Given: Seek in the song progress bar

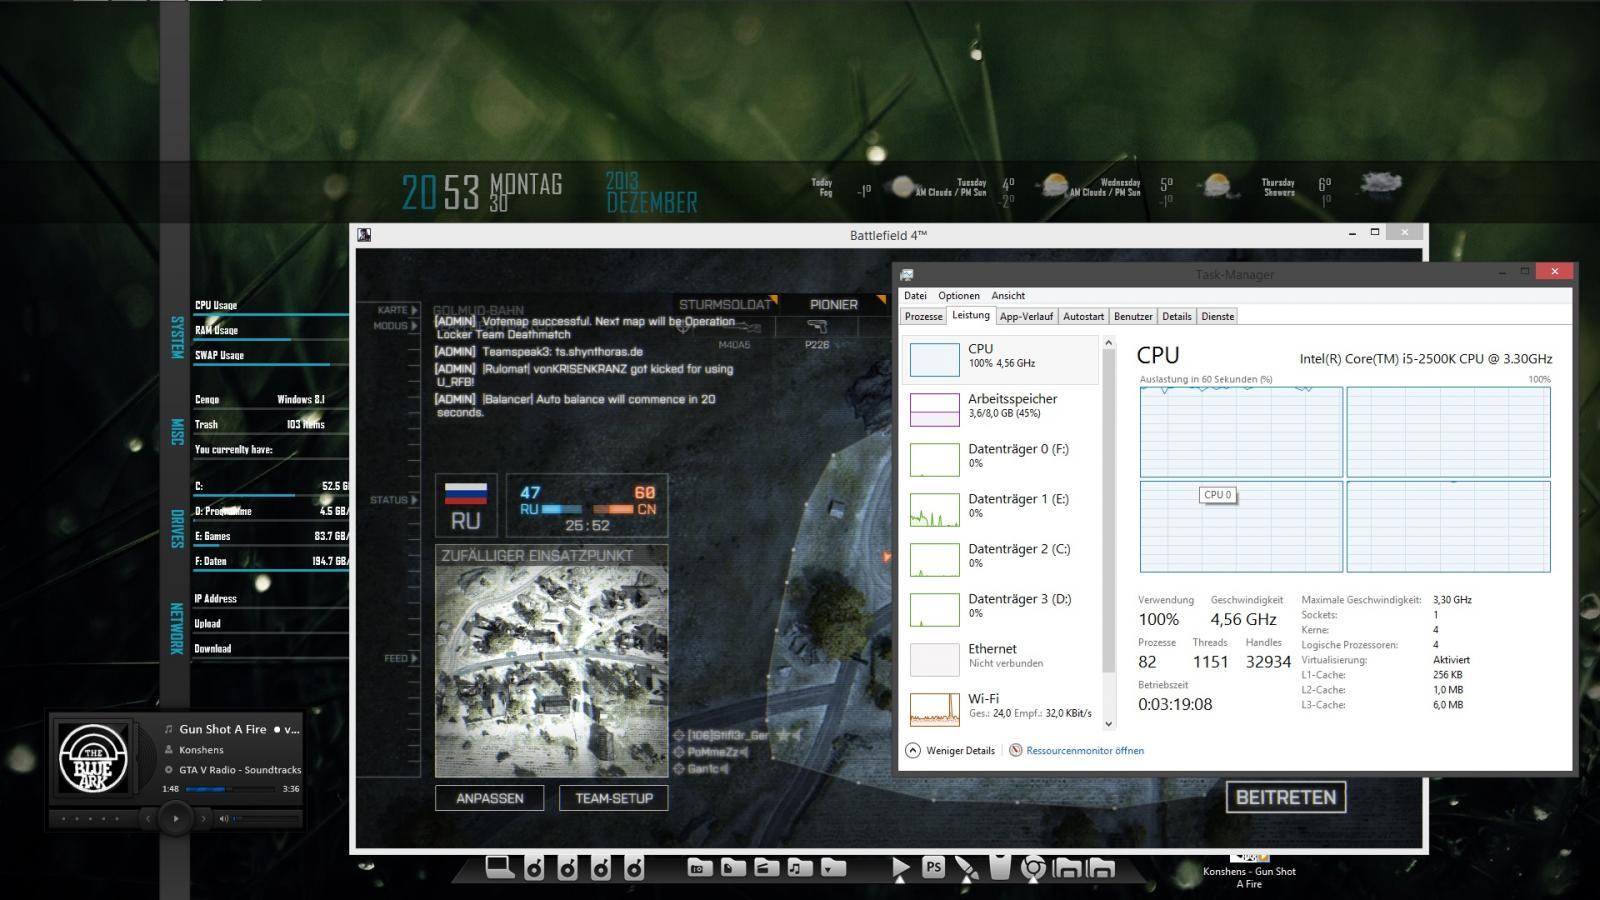Looking at the screenshot, I should click(230, 789).
